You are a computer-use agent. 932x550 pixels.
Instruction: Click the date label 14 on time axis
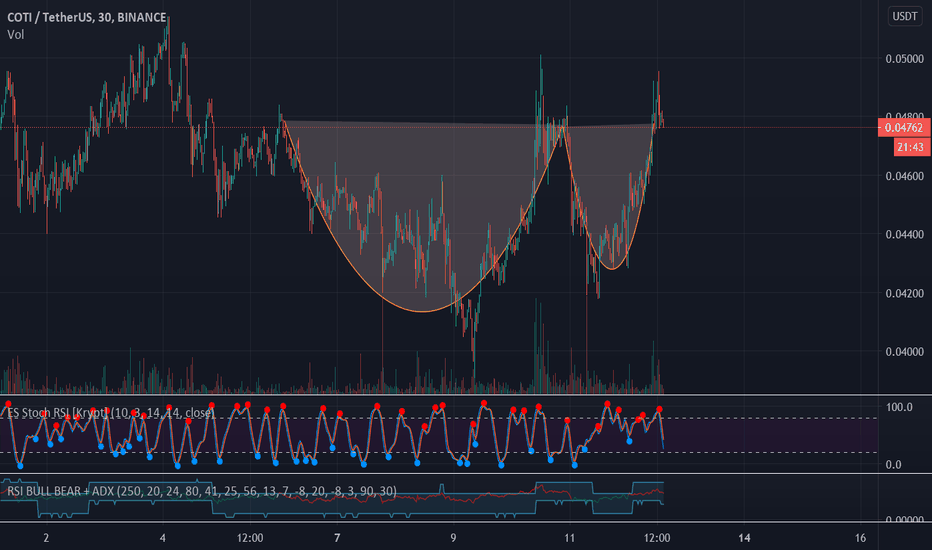click(x=744, y=538)
